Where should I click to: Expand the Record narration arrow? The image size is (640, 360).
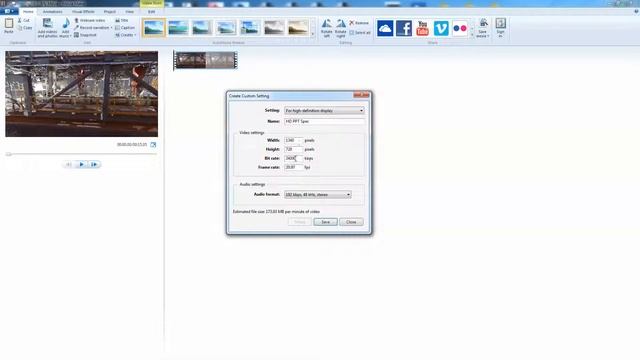click(111, 28)
